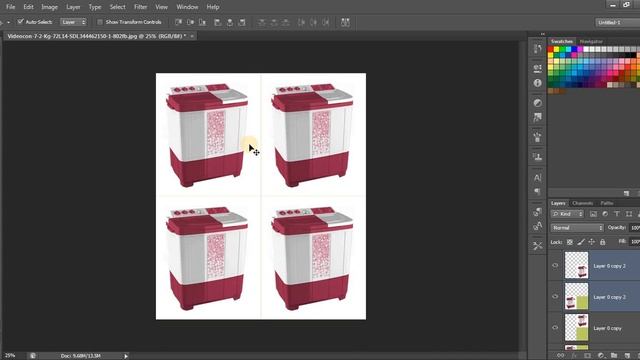This screenshot has width=640, height=360.
Task: Click the create new layer icon
Action: click(x=627, y=356)
